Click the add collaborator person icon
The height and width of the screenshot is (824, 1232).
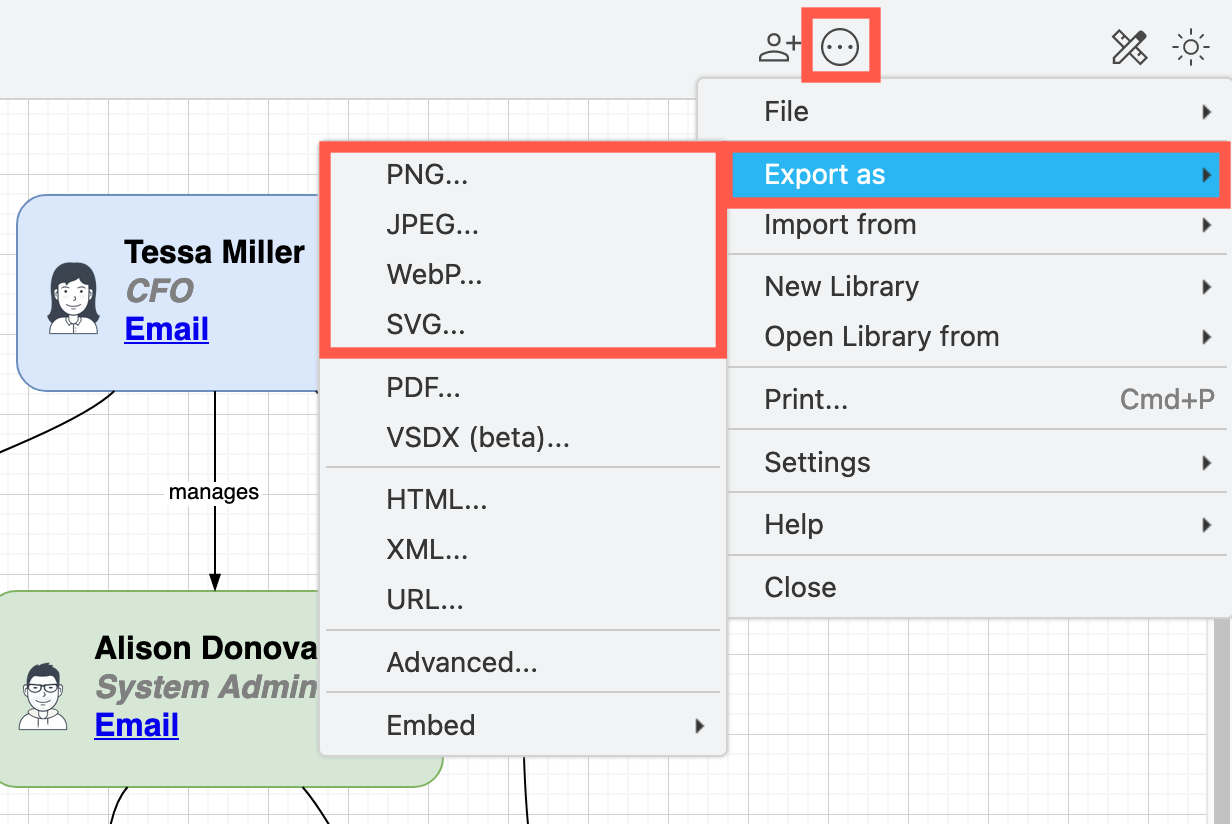778,44
